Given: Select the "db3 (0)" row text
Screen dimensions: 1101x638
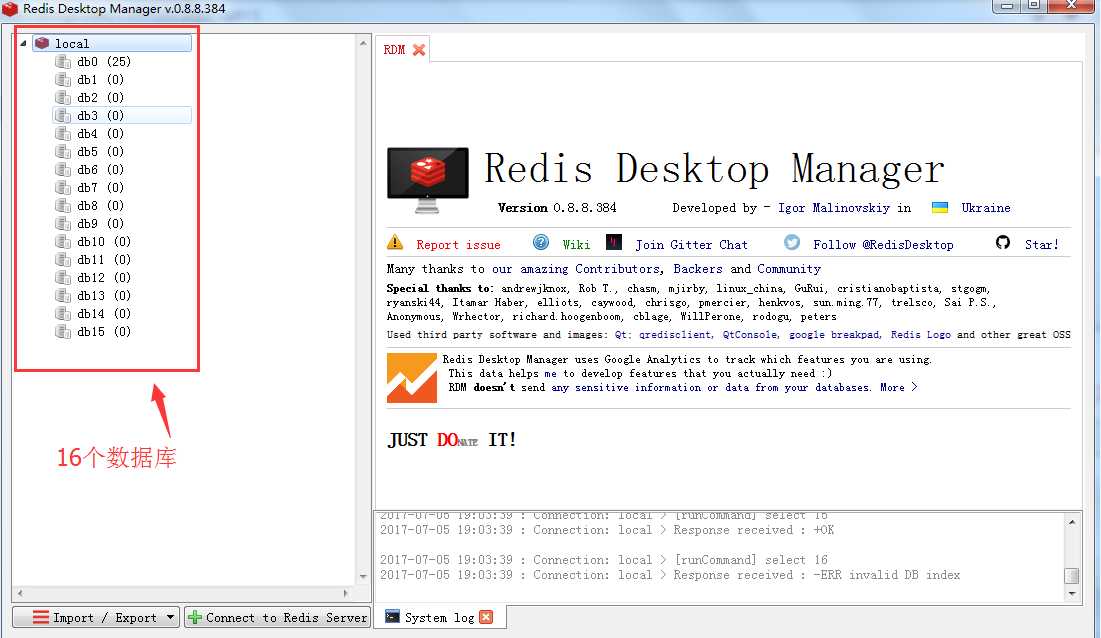Looking at the screenshot, I should pos(100,116).
